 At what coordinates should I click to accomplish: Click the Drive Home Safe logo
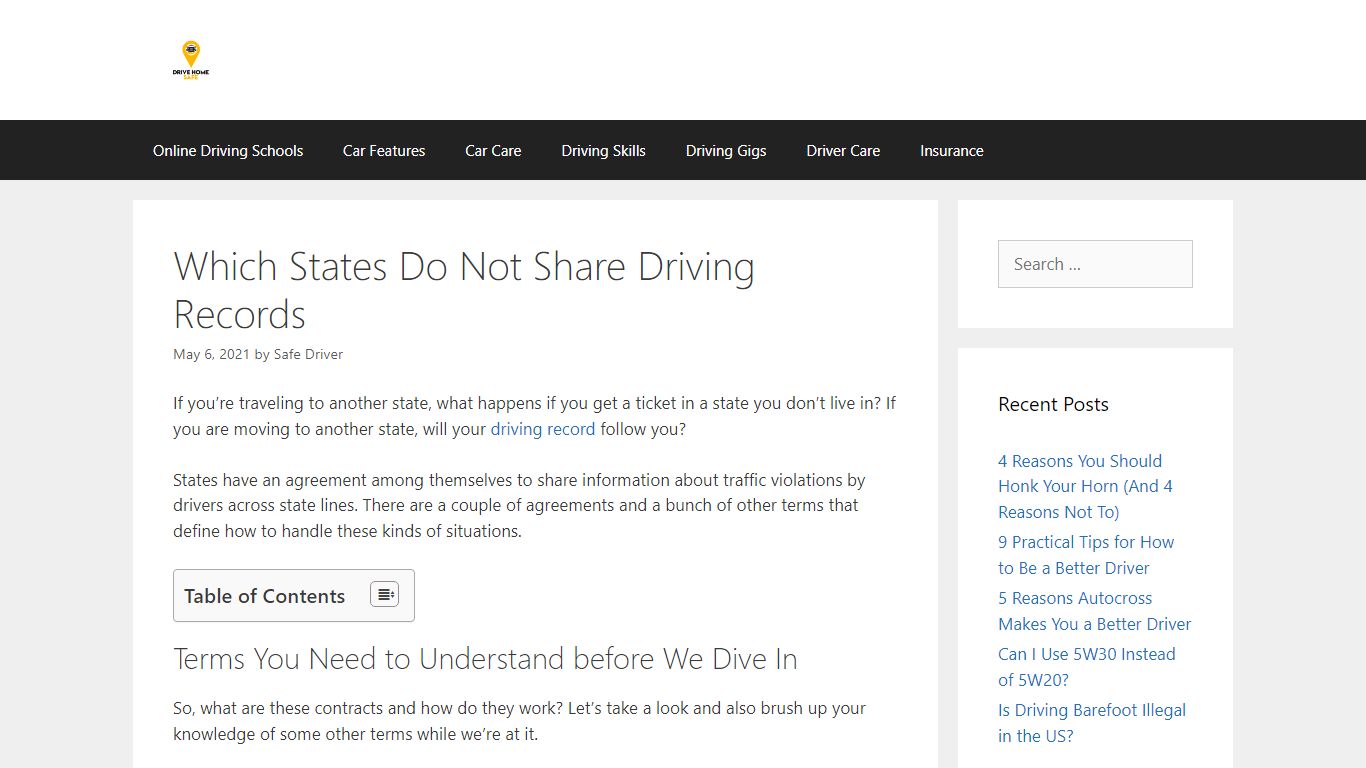point(191,60)
